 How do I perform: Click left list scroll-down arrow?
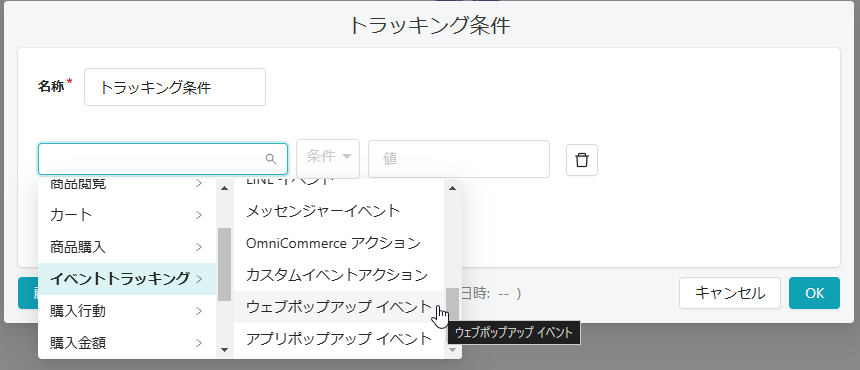click(x=224, y=350)
